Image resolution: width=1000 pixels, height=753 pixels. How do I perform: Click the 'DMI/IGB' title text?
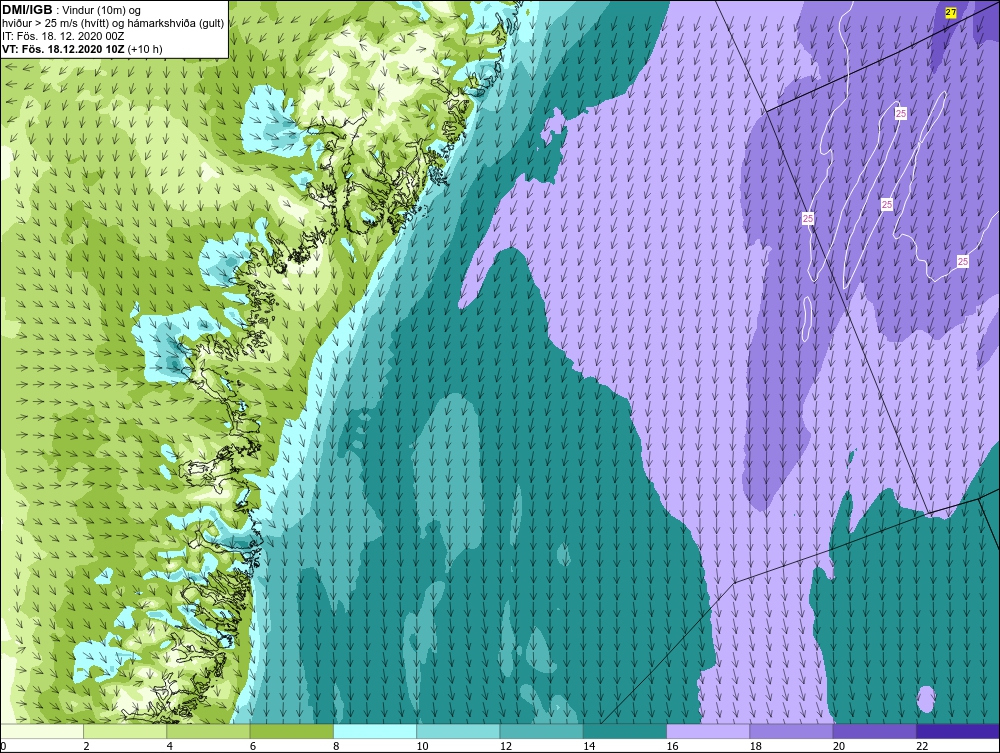coord(27,10)
